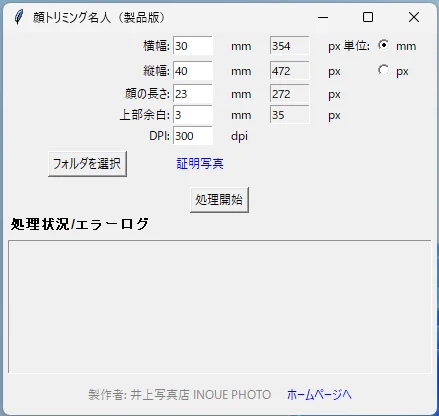Close the 顔トリミング名人 window
The height and width of the screenshot is (416, 439).
point(414,17)
